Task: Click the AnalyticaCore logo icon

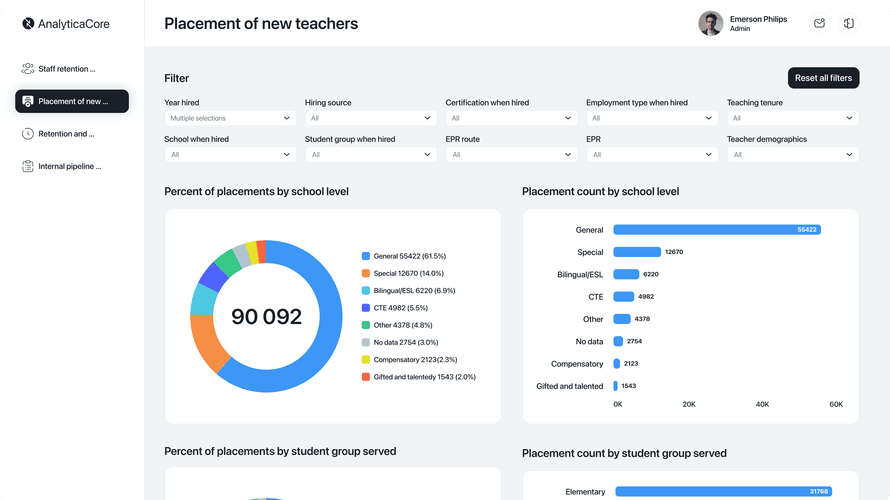Action: (x=28, y=23)
